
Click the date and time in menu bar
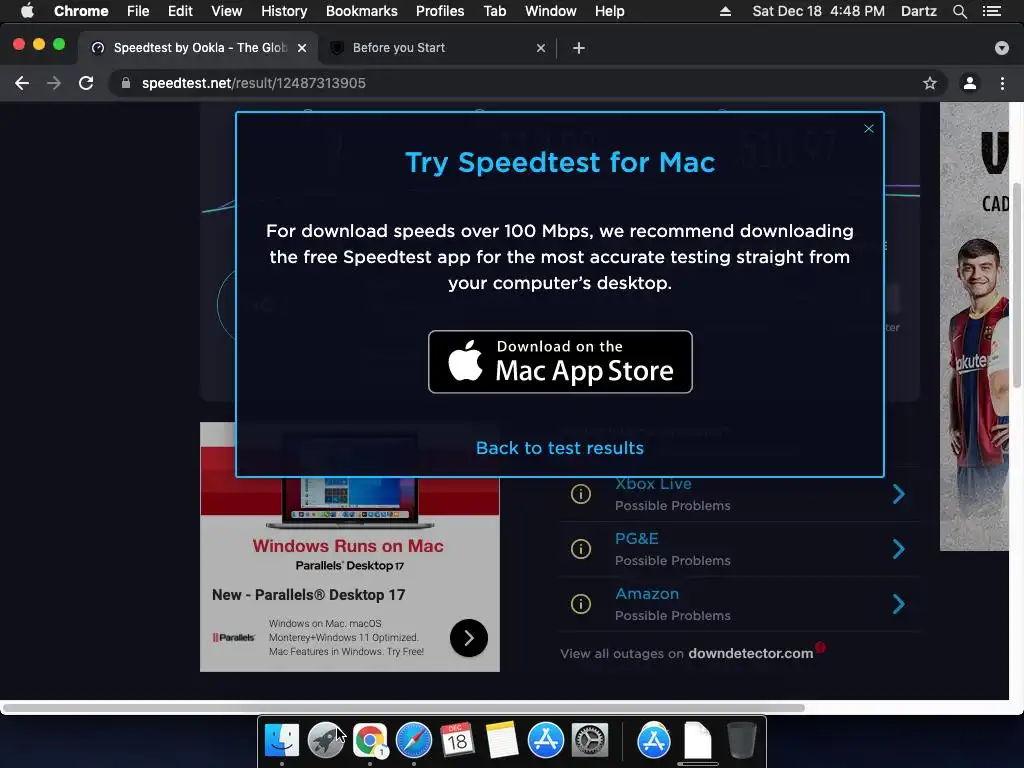pos(818,11)
